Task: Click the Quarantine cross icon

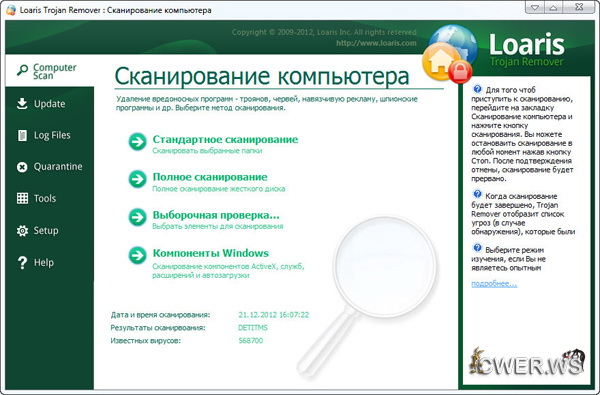Action: click(x=22, y=167)
